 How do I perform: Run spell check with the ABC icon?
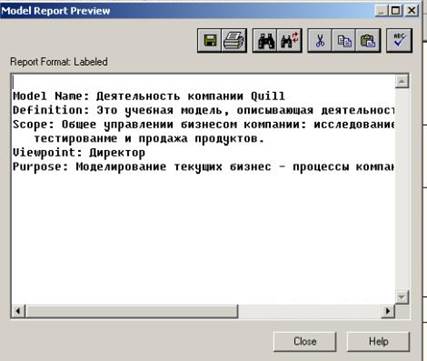tap(399, 41)
